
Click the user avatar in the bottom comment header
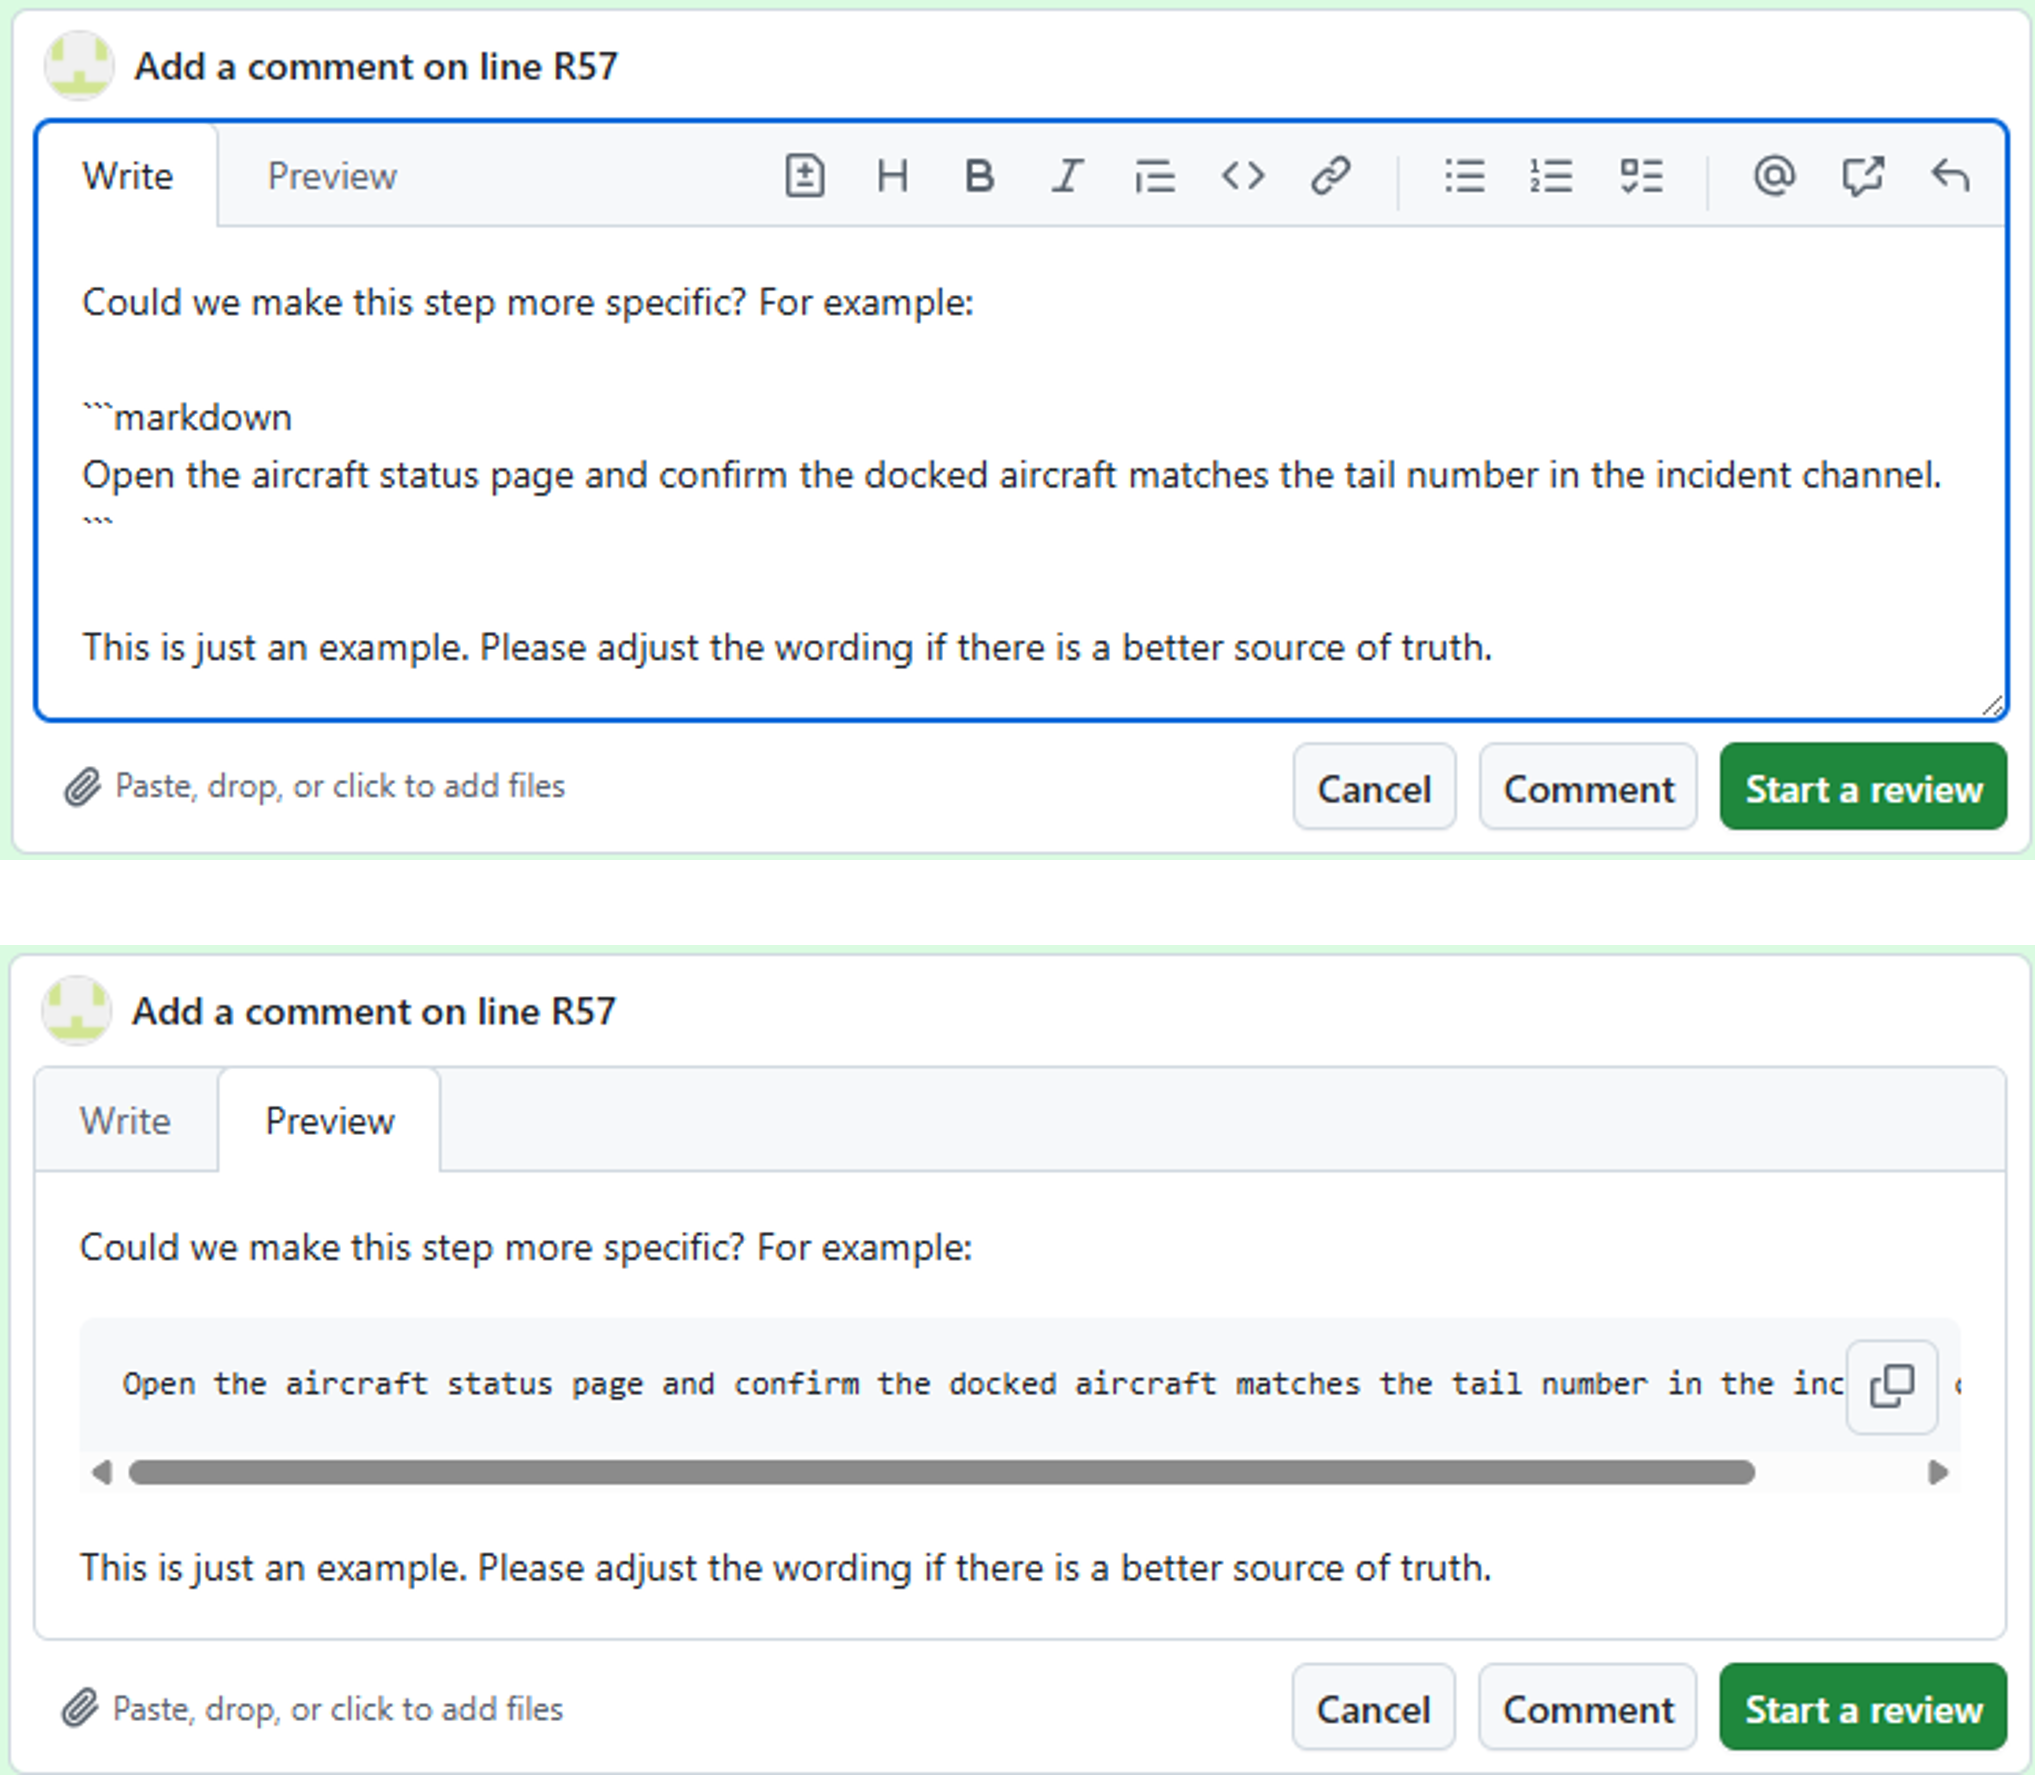76,1010
